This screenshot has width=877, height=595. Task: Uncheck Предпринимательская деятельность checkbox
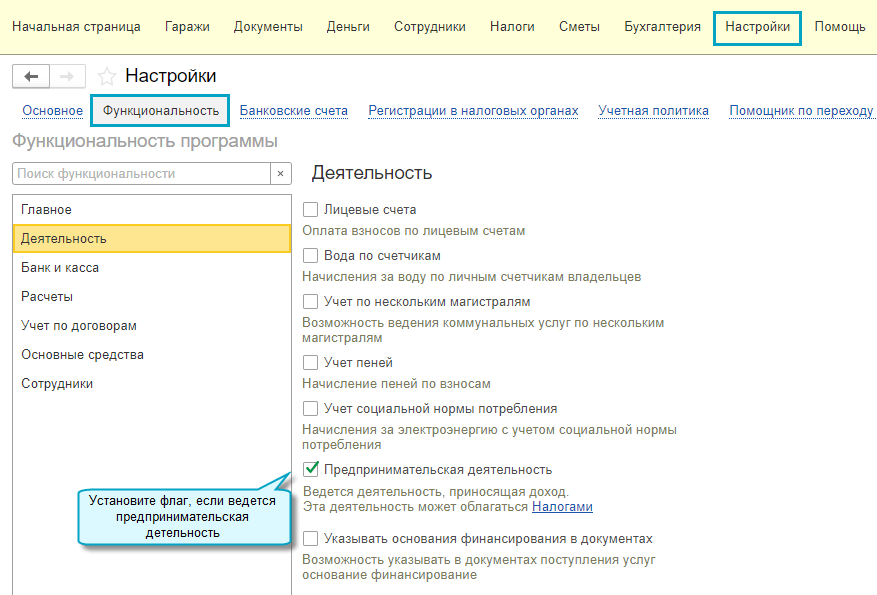tap(310, 469)
